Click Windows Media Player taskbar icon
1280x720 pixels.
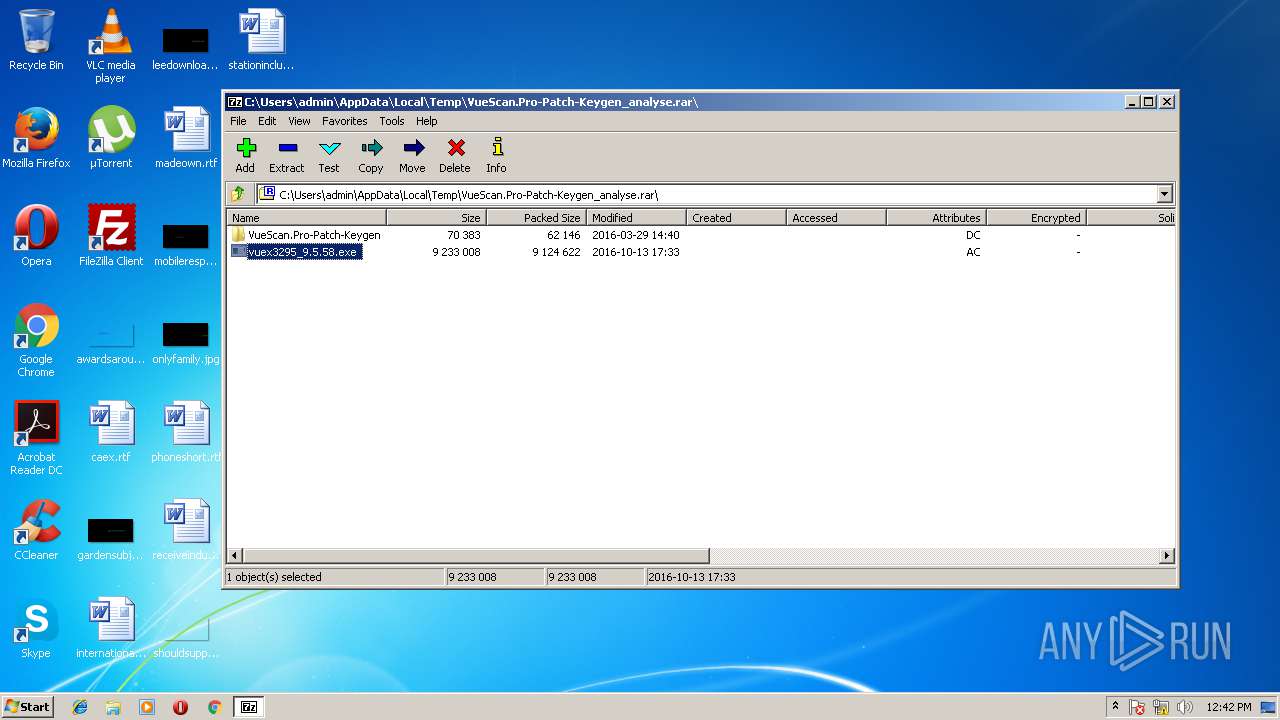pos(147,707)
